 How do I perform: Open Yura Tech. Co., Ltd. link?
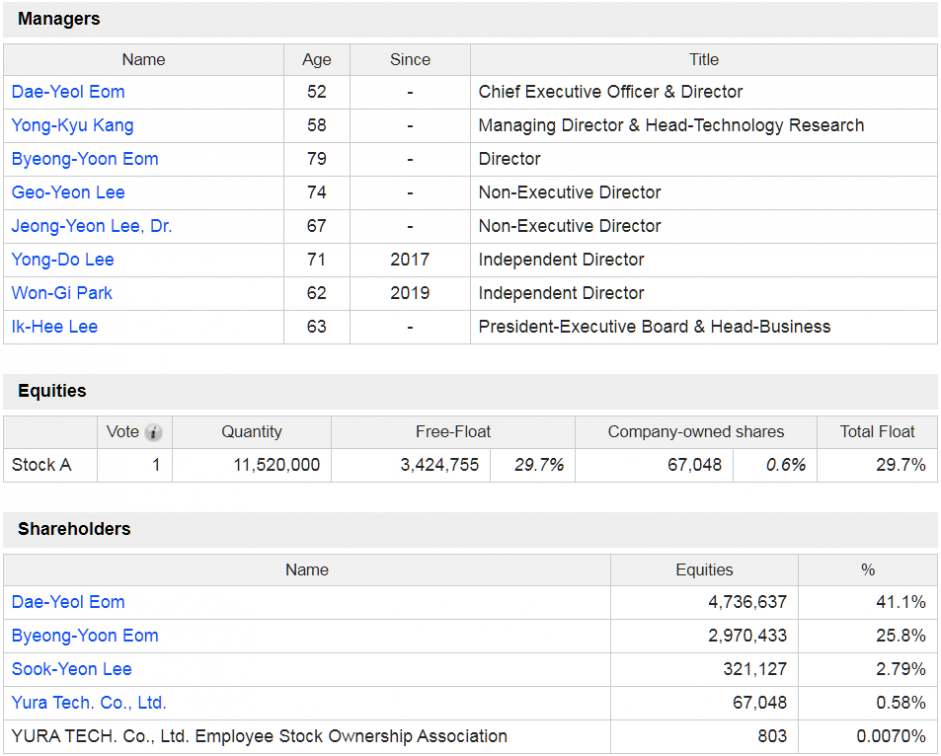tap(89, 703)
